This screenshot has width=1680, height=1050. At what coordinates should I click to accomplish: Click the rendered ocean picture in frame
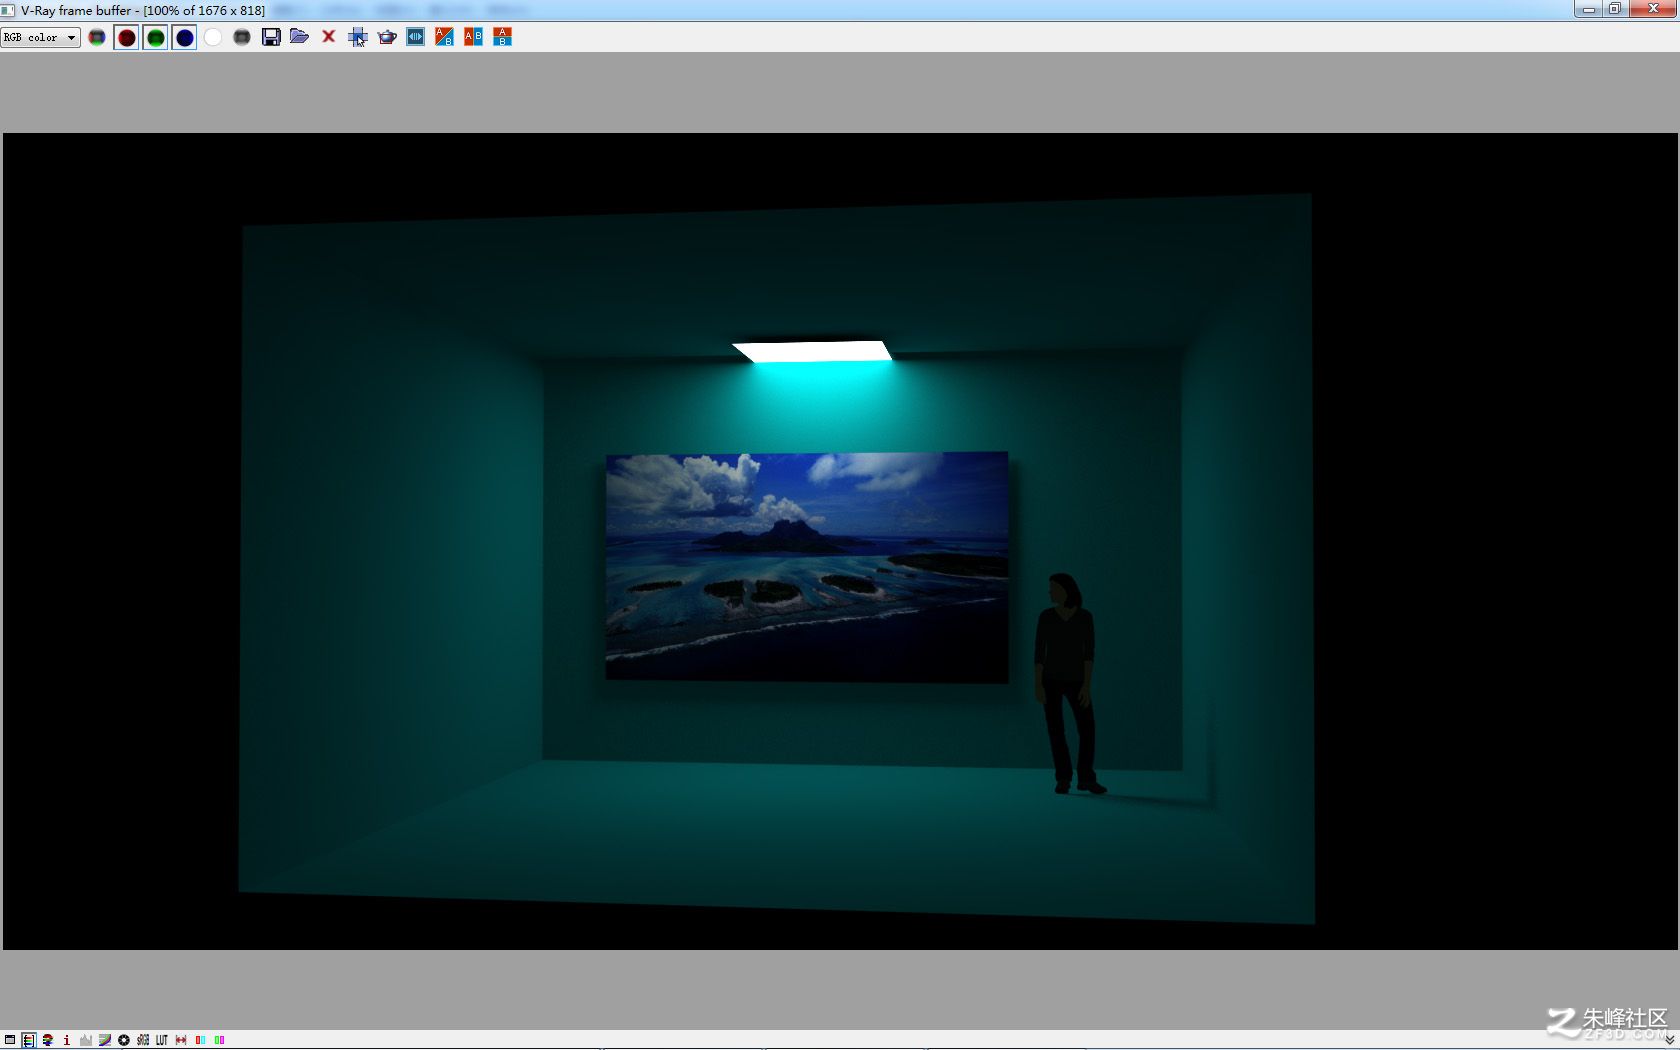(x=807, y=567)
